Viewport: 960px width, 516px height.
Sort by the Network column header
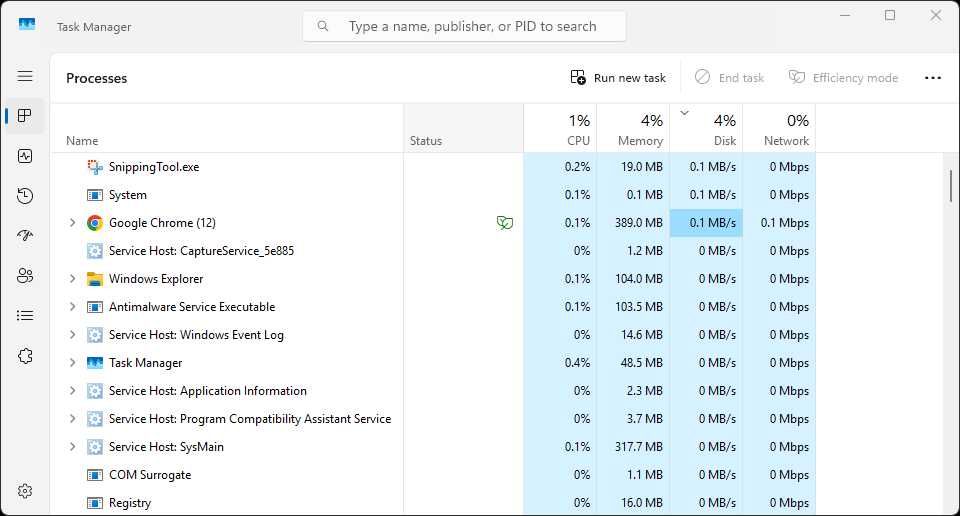(x=779, y=128)
